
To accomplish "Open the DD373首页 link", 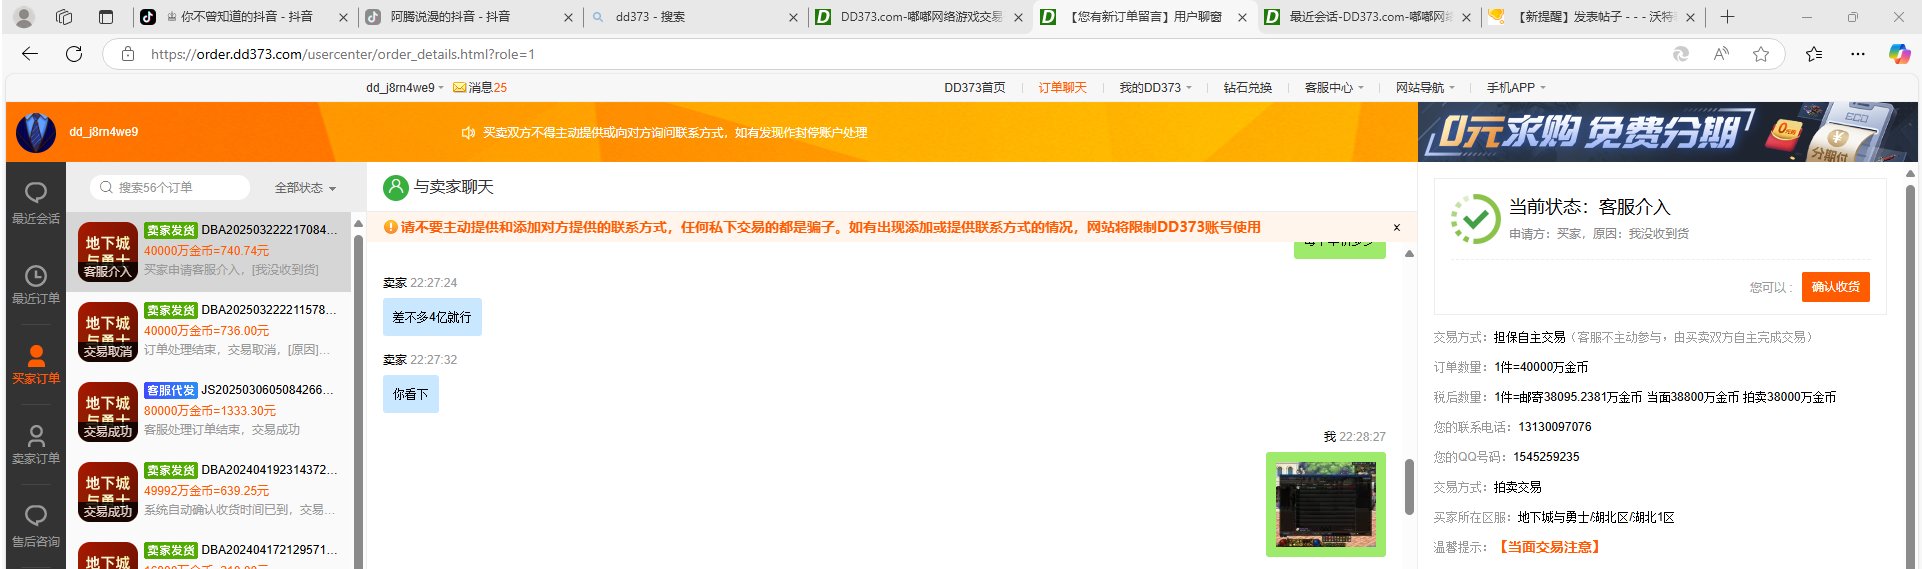I will [974, 88].
